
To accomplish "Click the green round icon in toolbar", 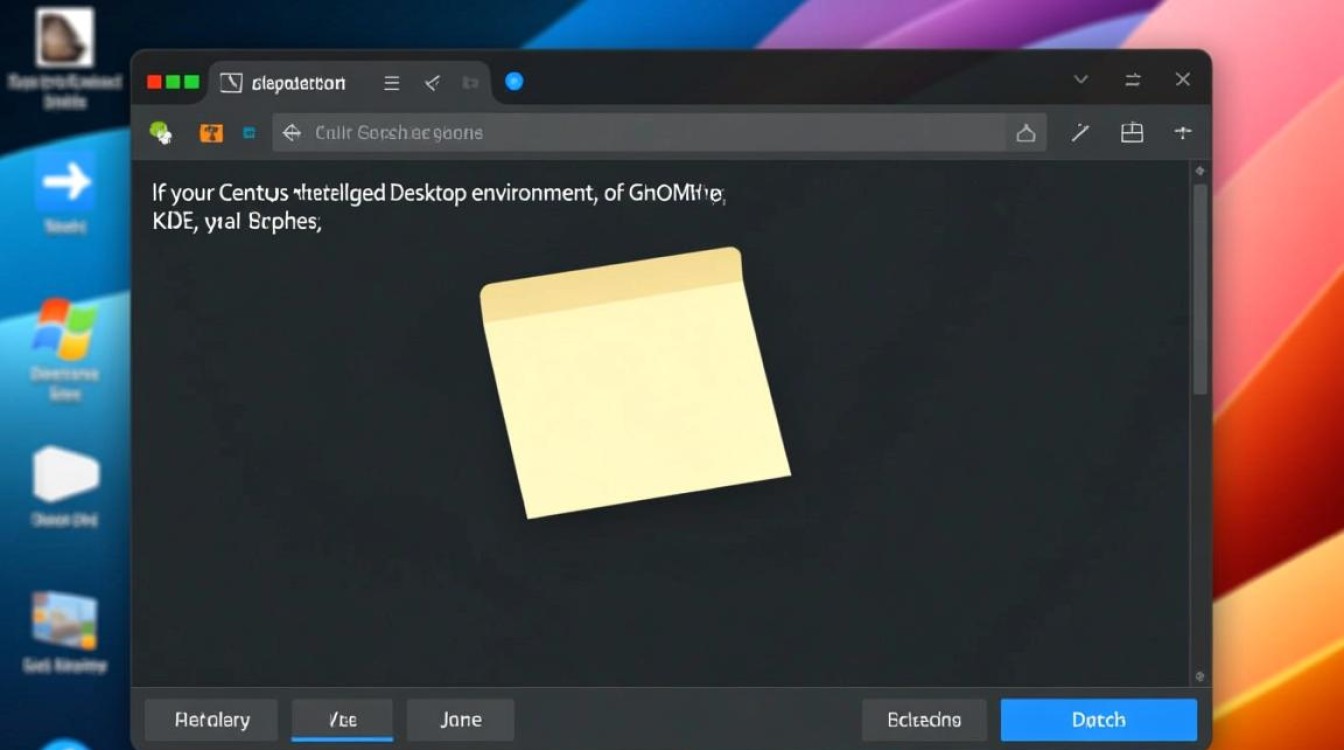I will pyautogui.click(x=160, y=132).
